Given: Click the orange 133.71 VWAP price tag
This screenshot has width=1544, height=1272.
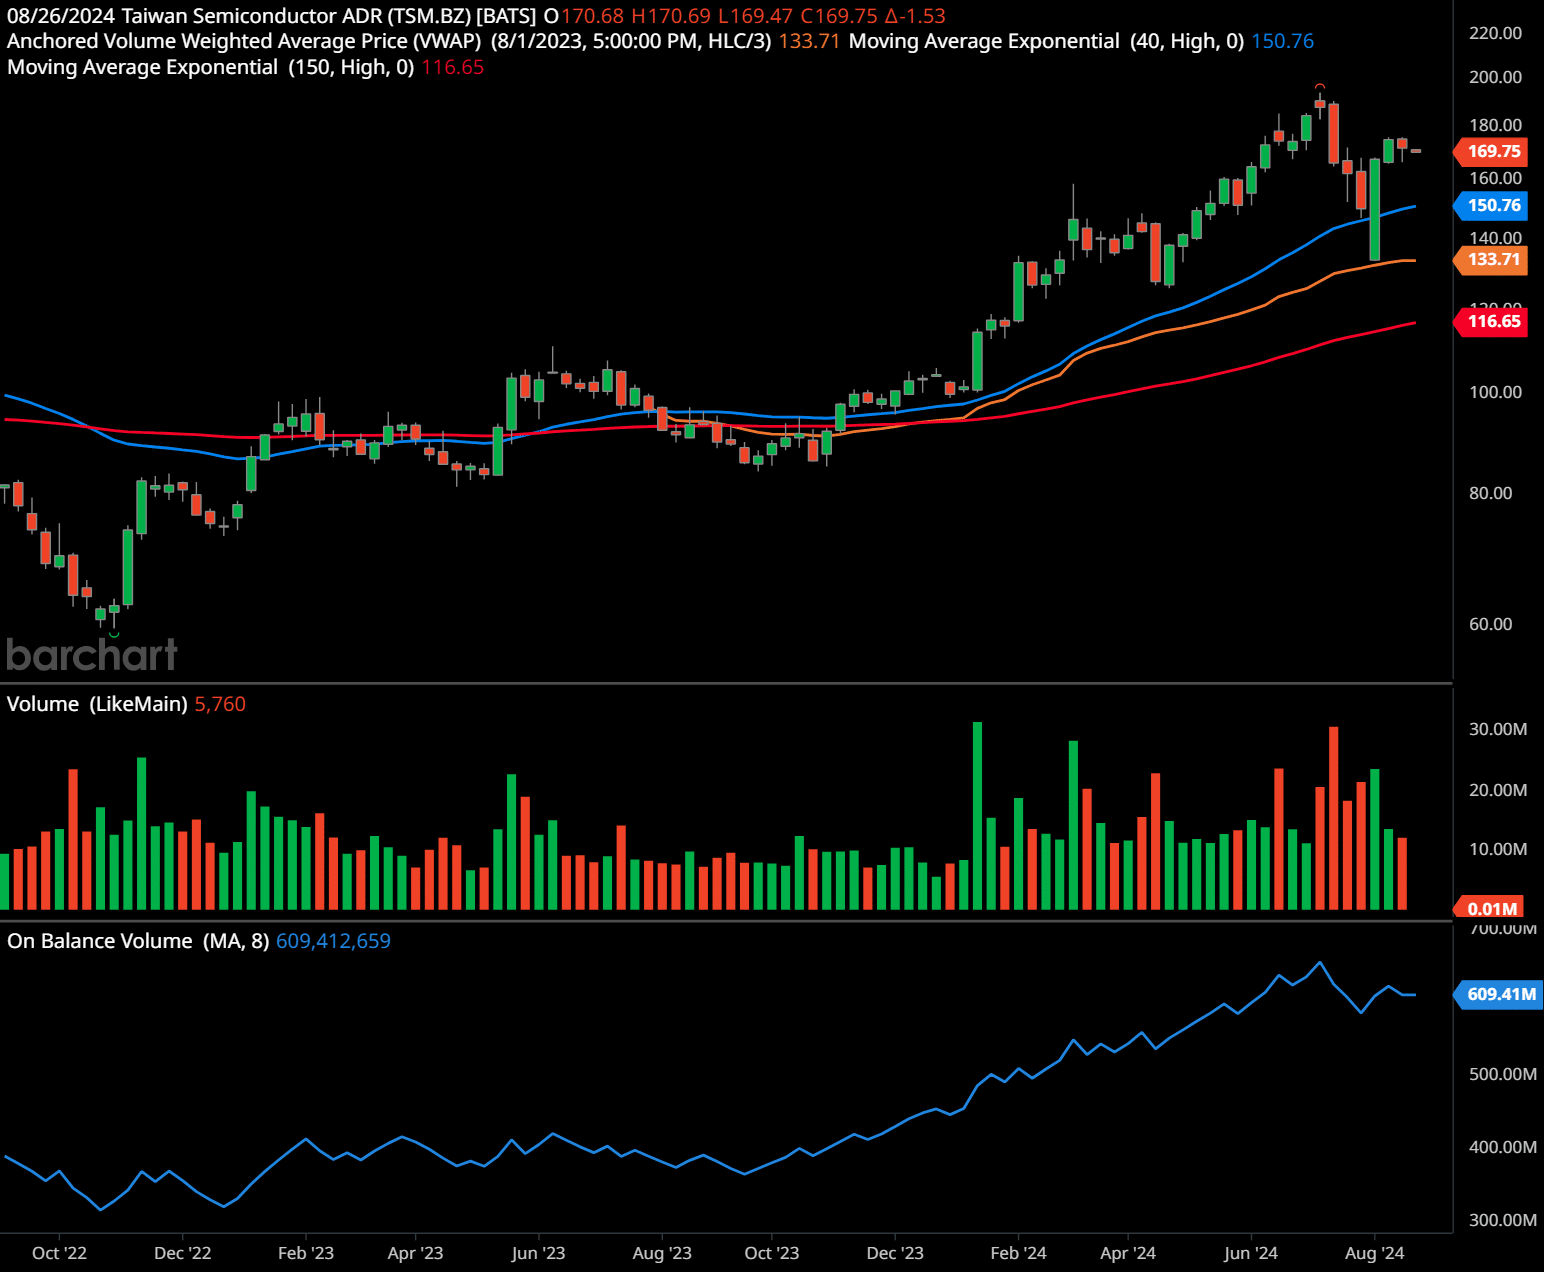Looking at the screenshot, I should pyautogui.click(x=1490, y=259).
